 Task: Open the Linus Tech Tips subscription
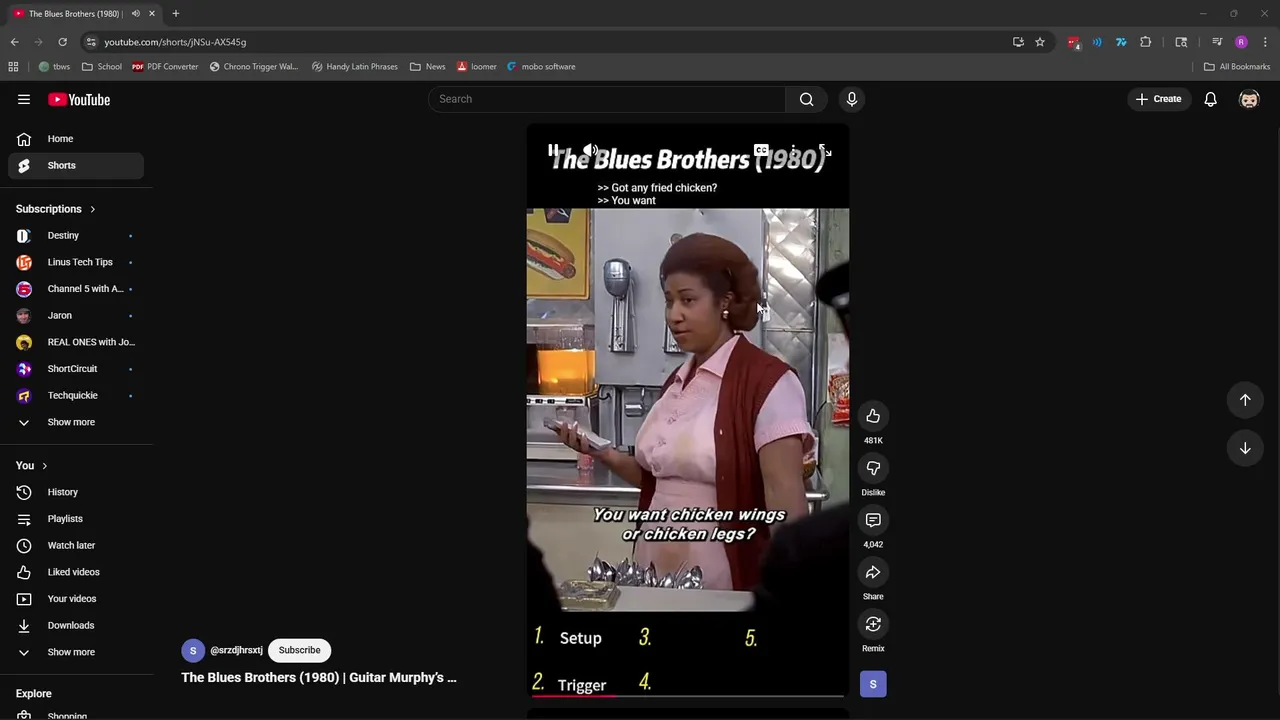click(x=76, y=262)
